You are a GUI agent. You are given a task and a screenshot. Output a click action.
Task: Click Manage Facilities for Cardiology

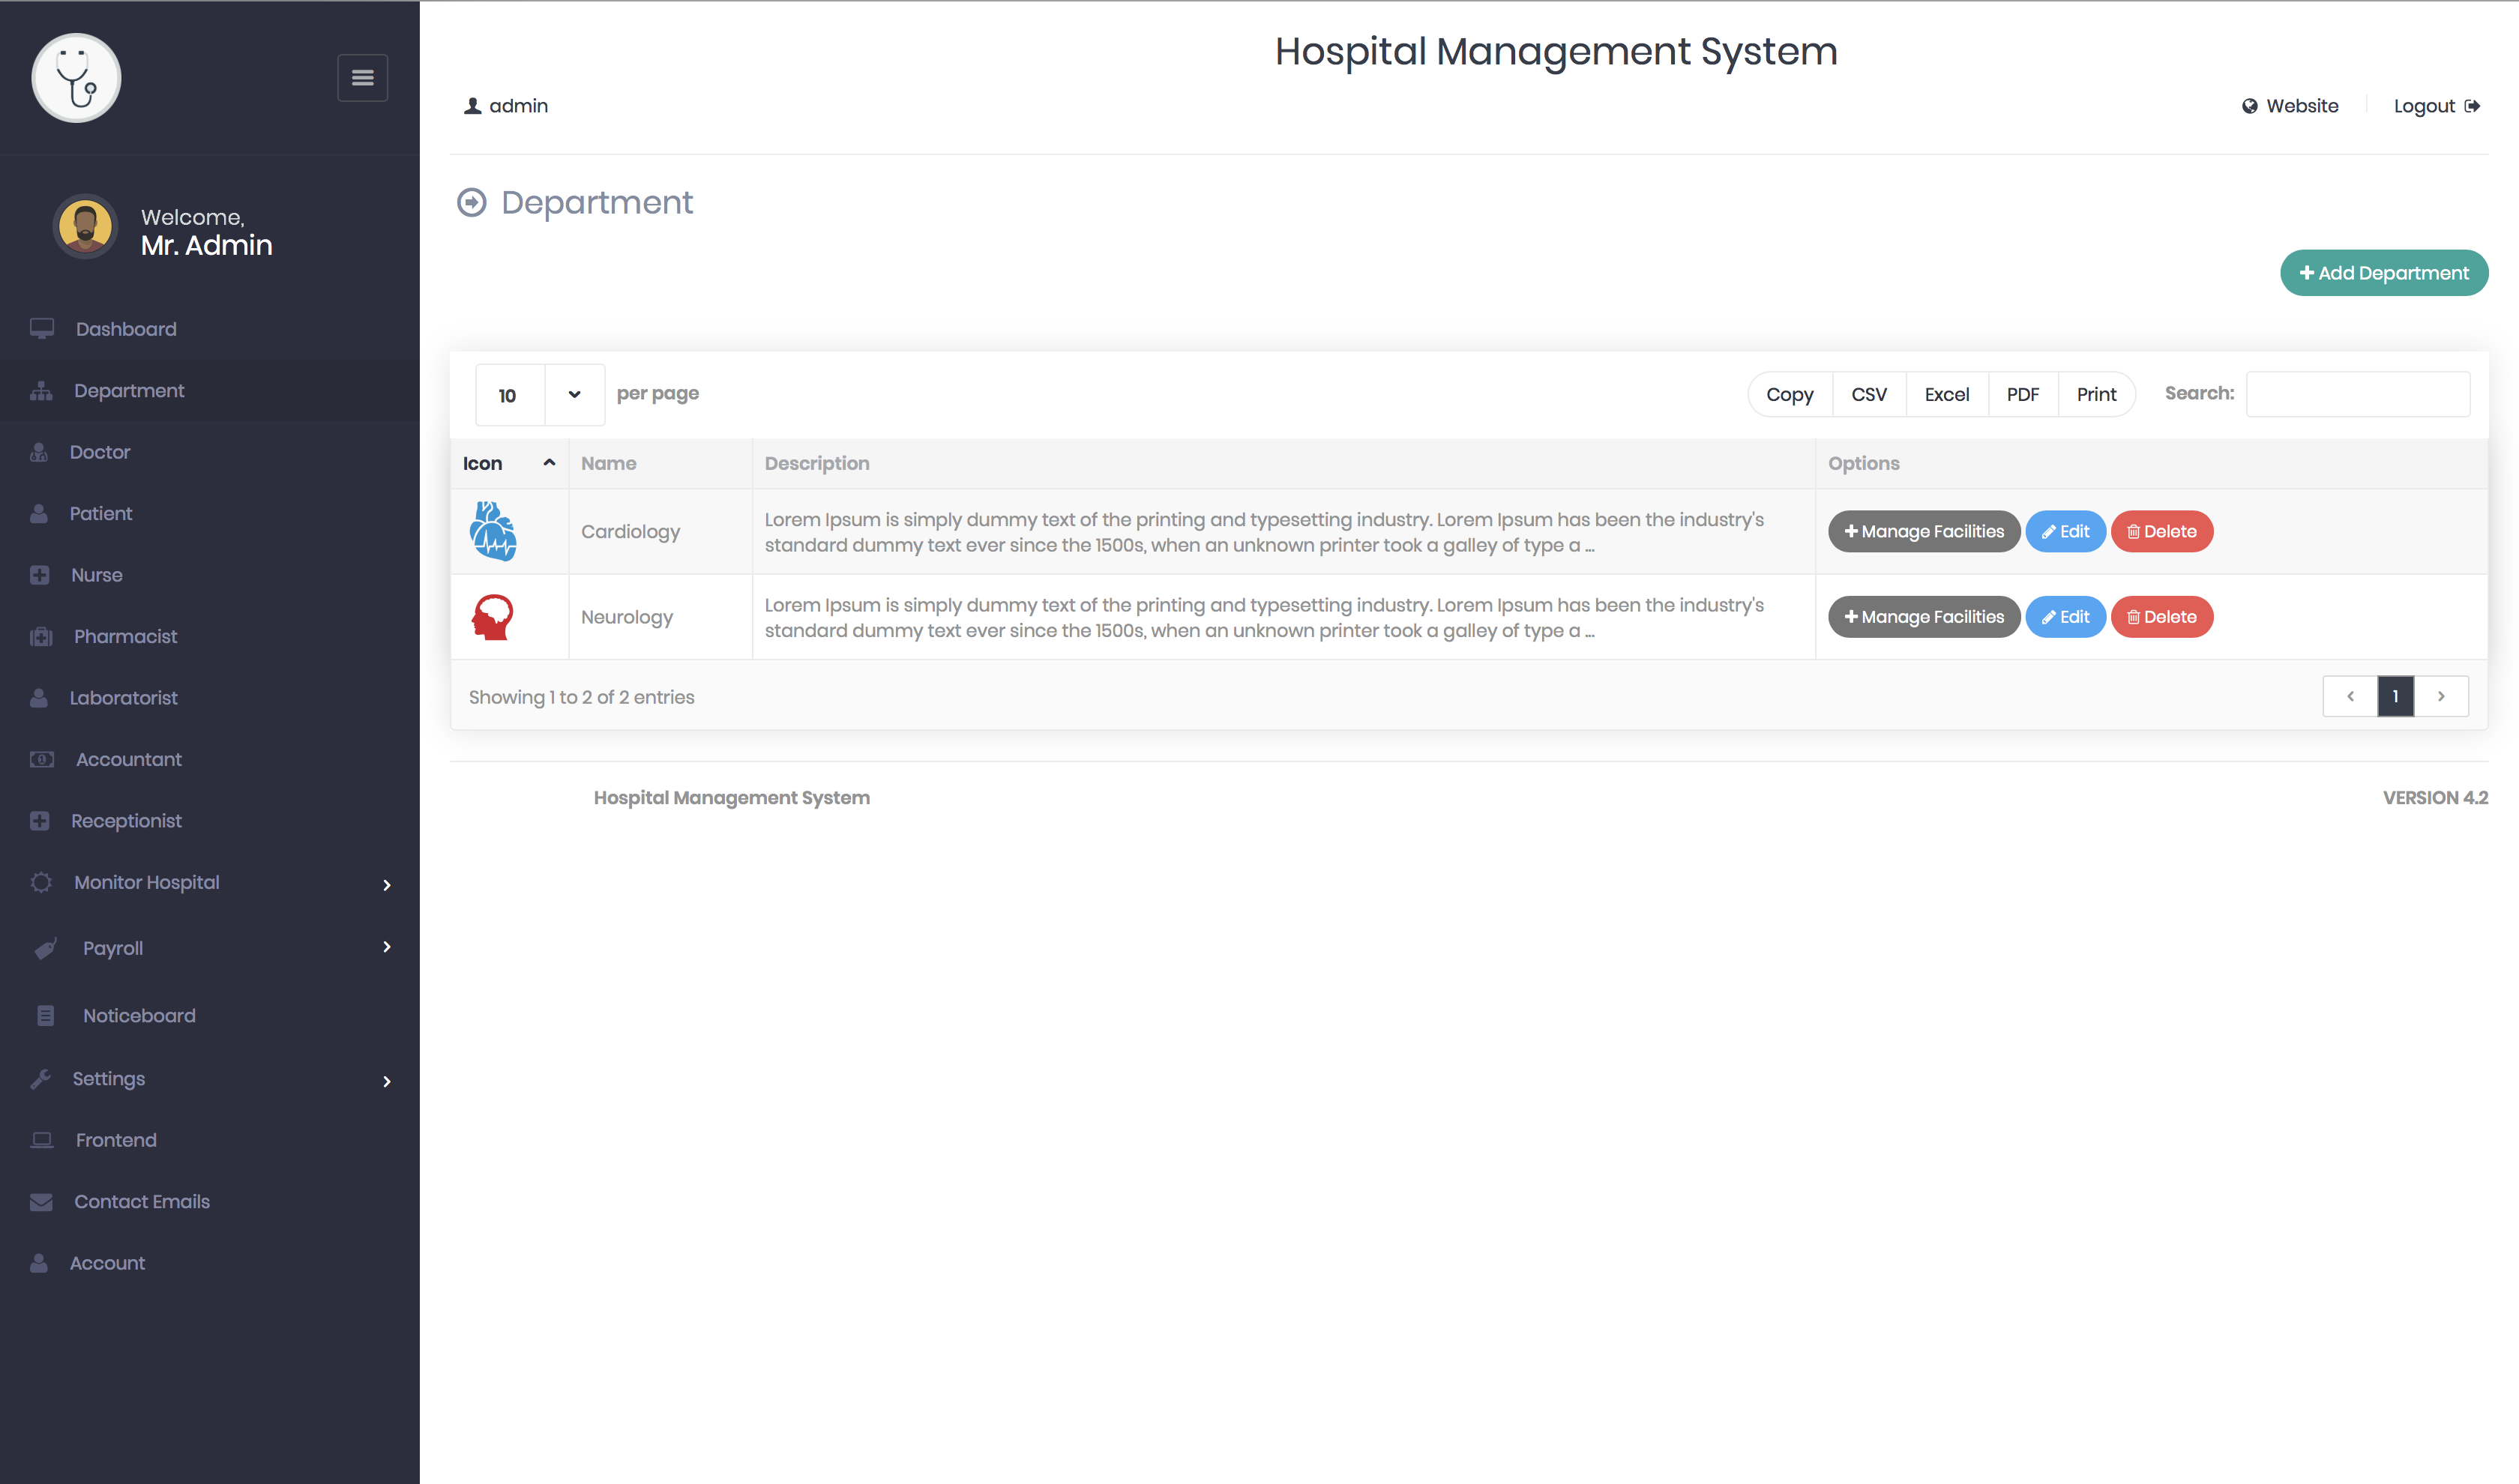coord(1923,531)
